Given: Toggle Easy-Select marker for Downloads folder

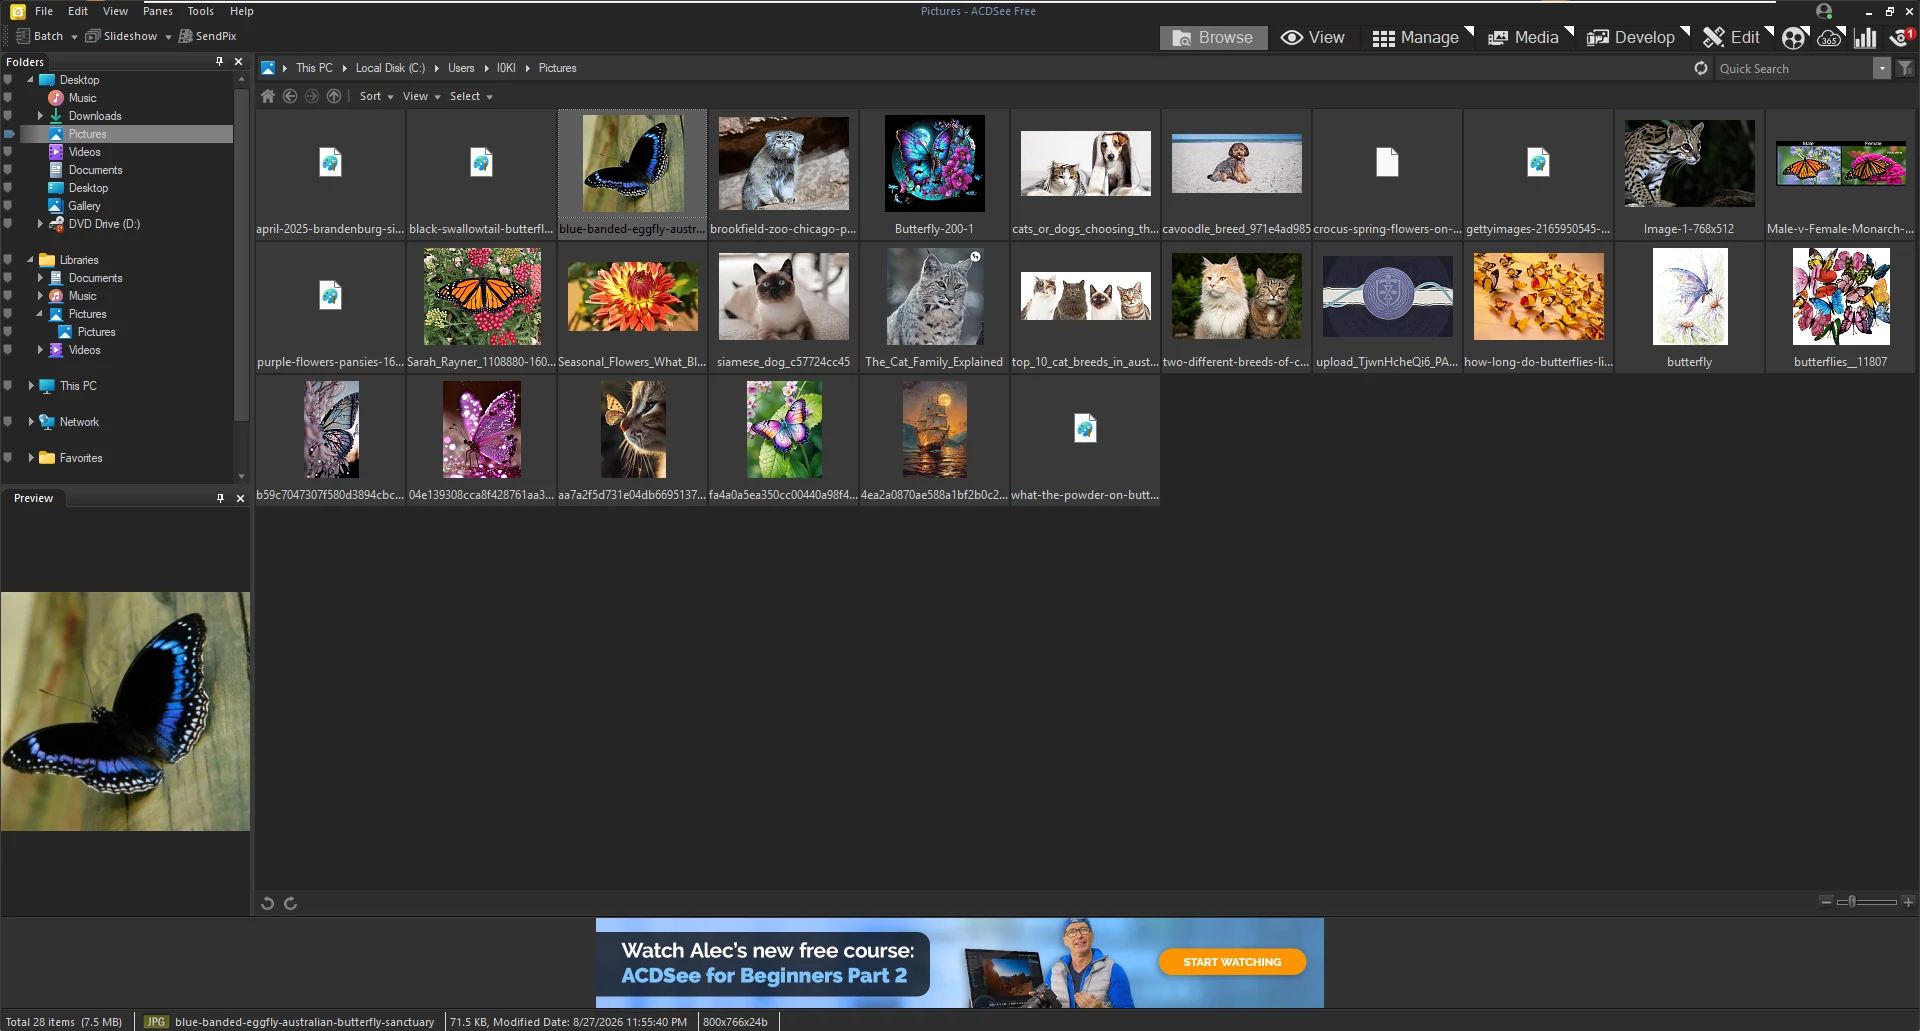Looking at the screenshot, I should [x=8, y=116].
